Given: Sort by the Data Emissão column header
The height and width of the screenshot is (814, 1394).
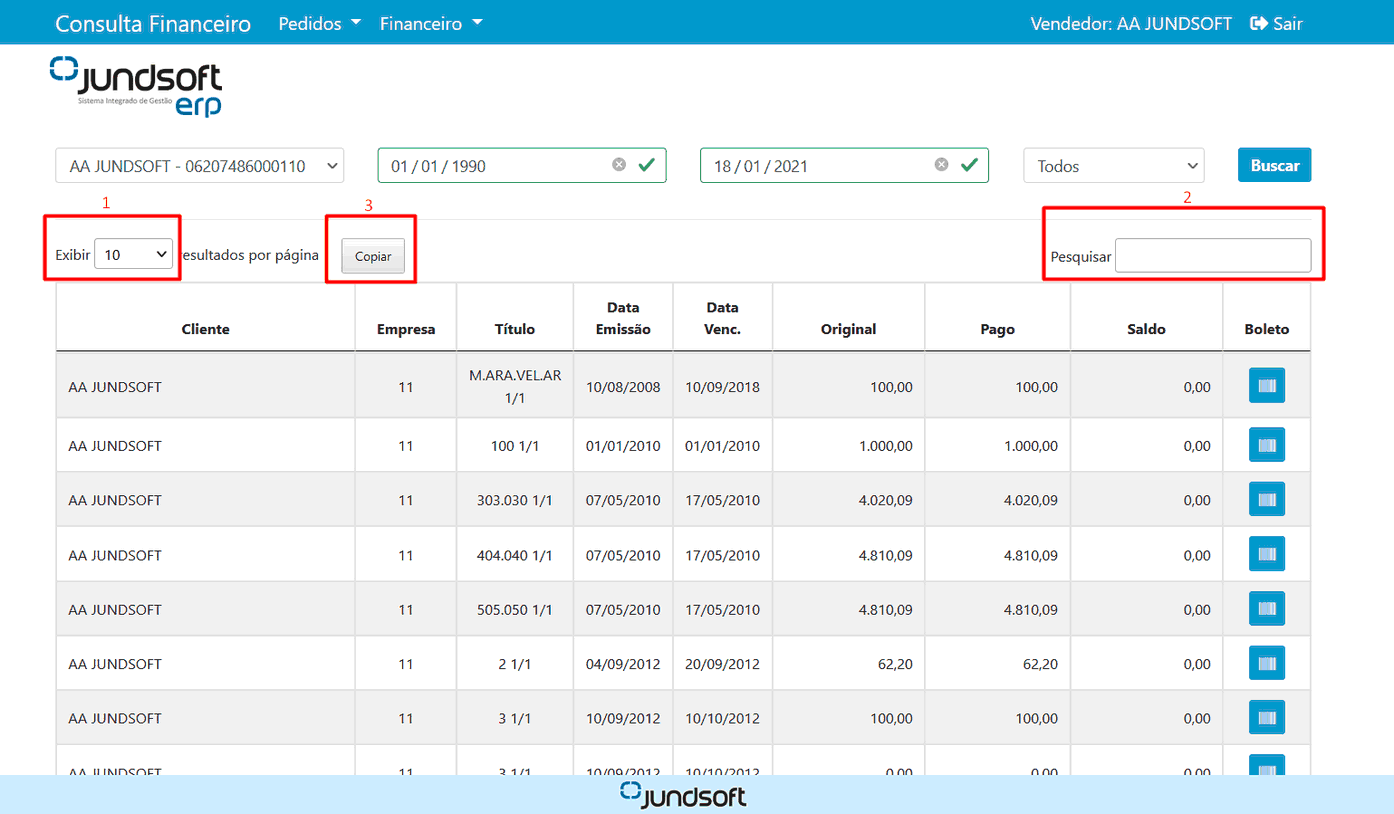Looking at the screenshot, I should click(x=623, y=318).
